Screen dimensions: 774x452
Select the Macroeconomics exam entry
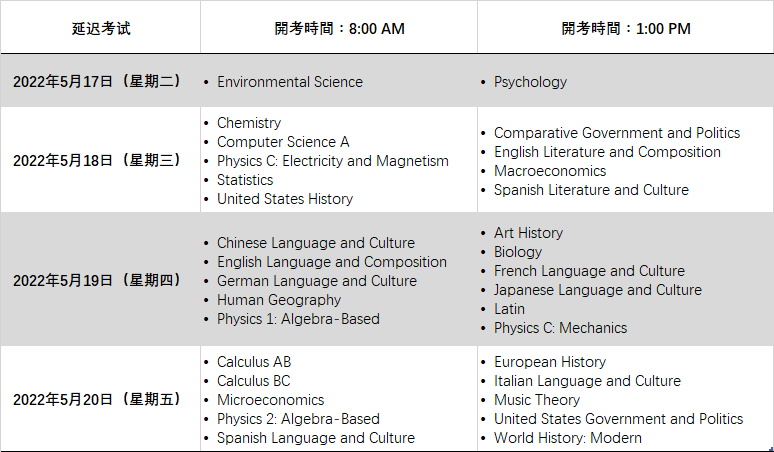point(550,171)
